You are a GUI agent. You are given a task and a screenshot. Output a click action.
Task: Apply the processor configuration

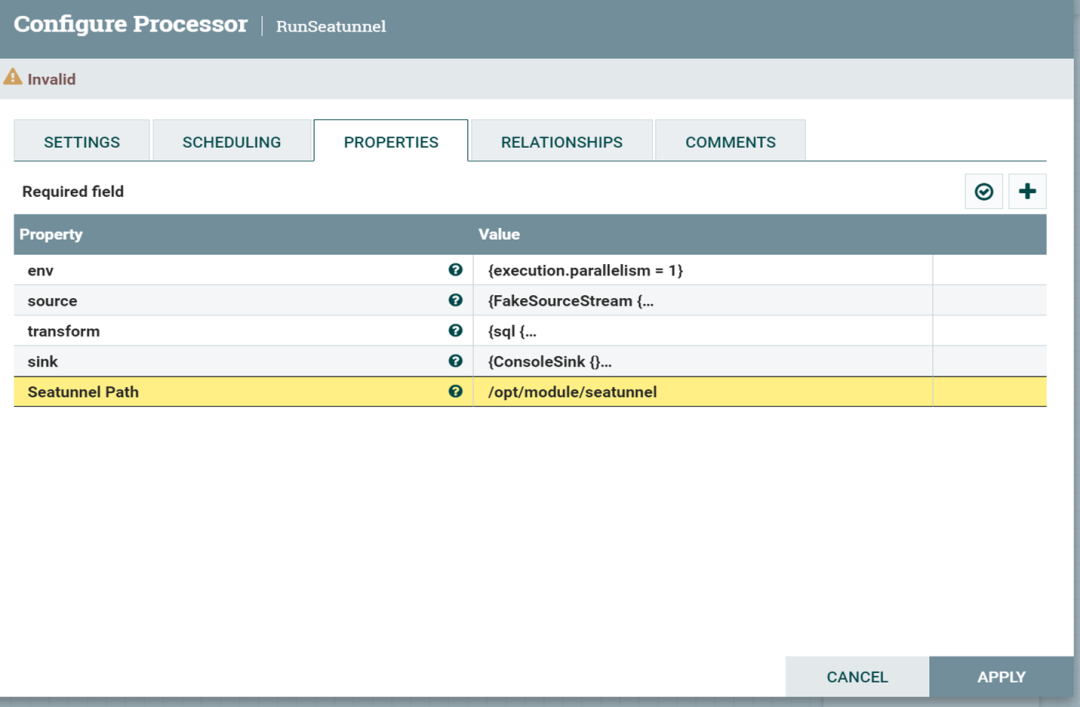click(1001, 677)
